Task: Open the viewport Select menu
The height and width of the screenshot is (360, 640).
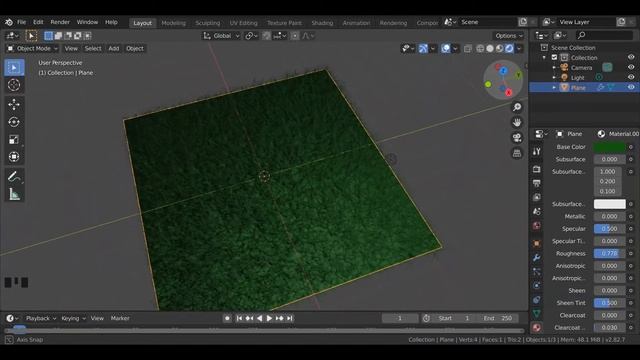Action: pyautogui.click(x=93, y=49)
